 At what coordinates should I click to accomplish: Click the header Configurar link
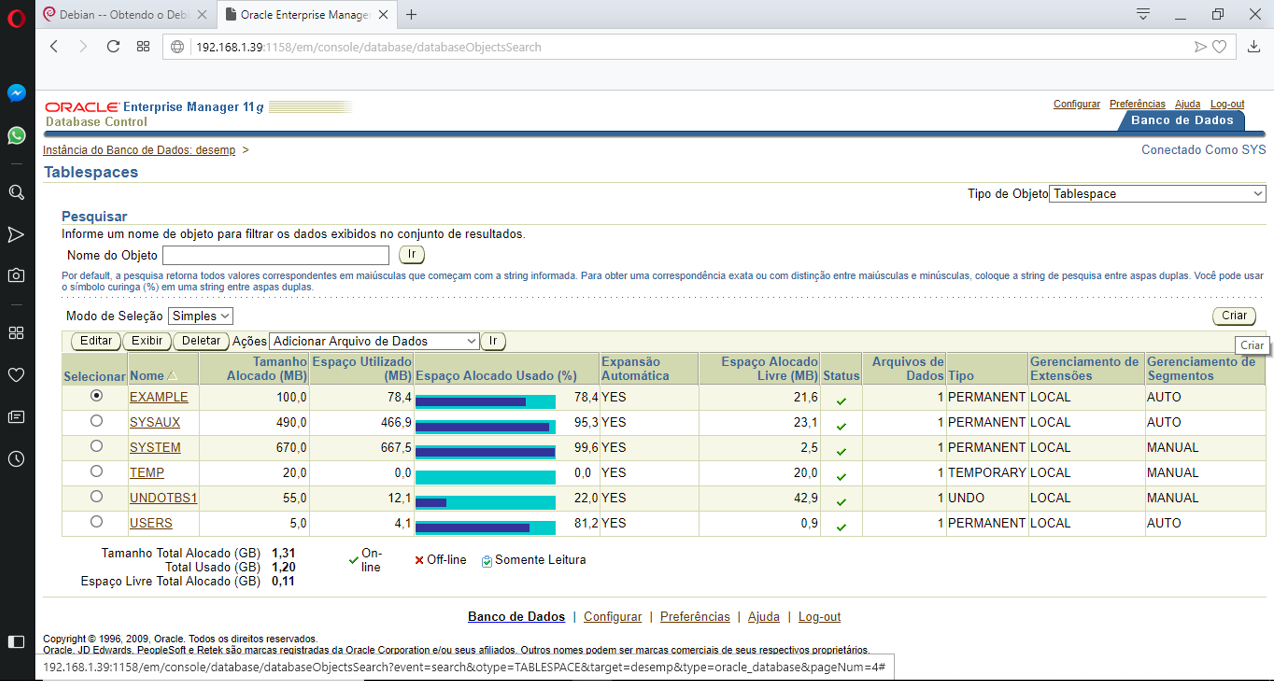click(x=1077, y=104)
